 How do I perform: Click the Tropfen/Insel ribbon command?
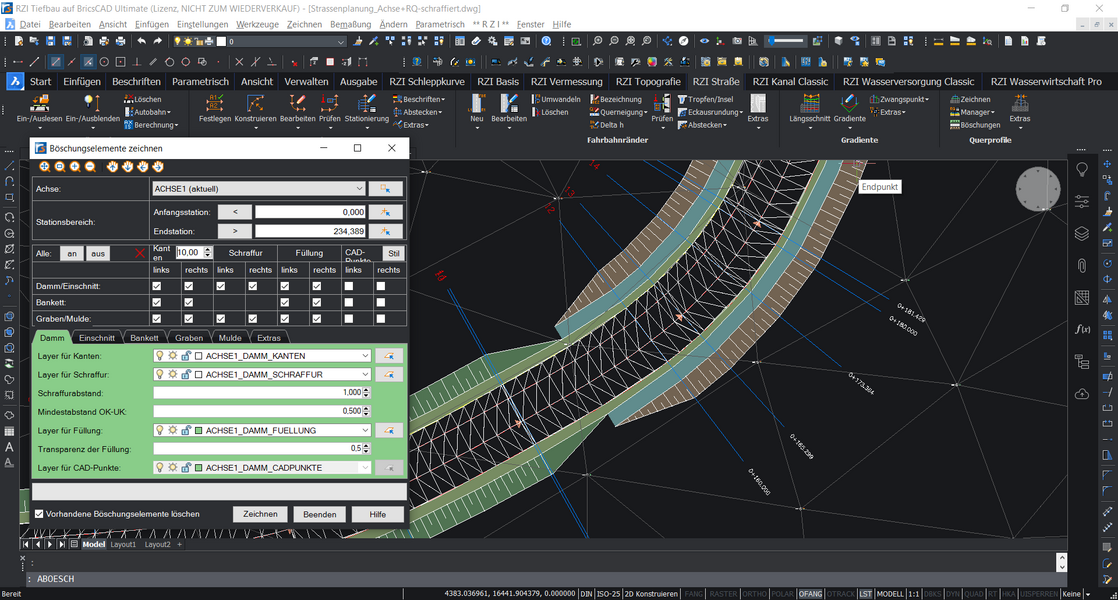(705, 99)
